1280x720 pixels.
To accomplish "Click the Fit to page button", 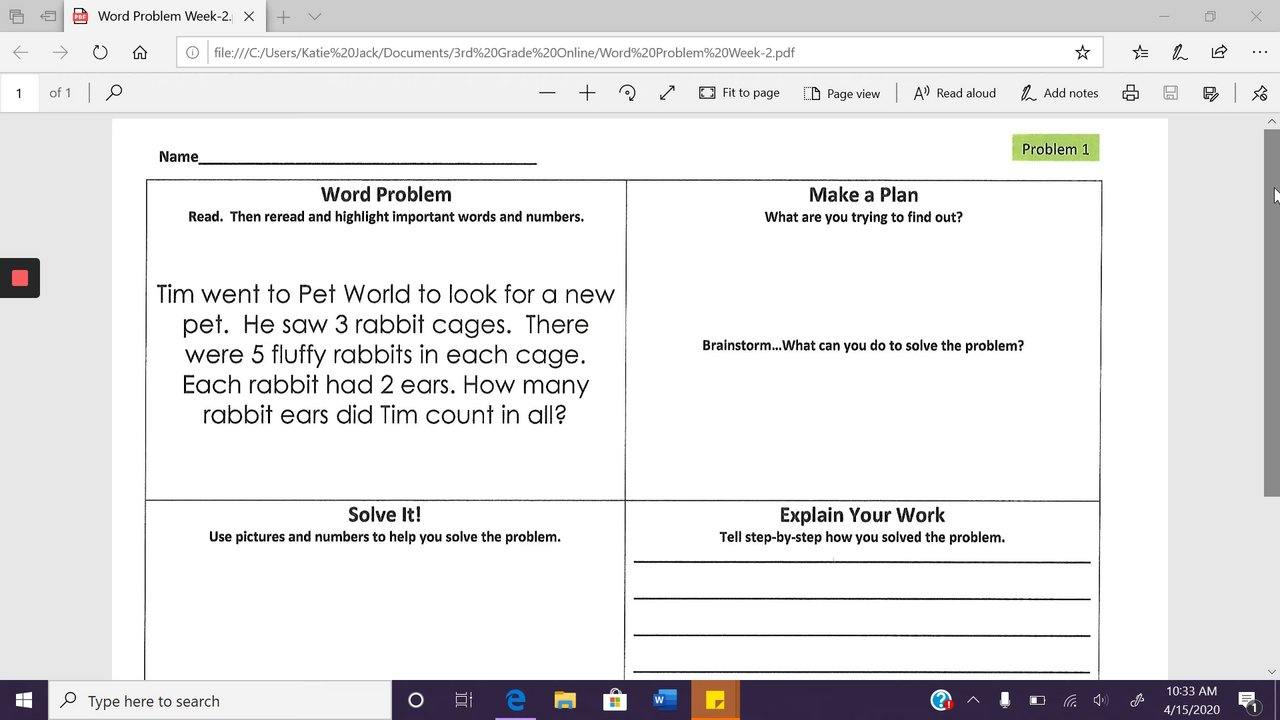I will coord(739,93).
